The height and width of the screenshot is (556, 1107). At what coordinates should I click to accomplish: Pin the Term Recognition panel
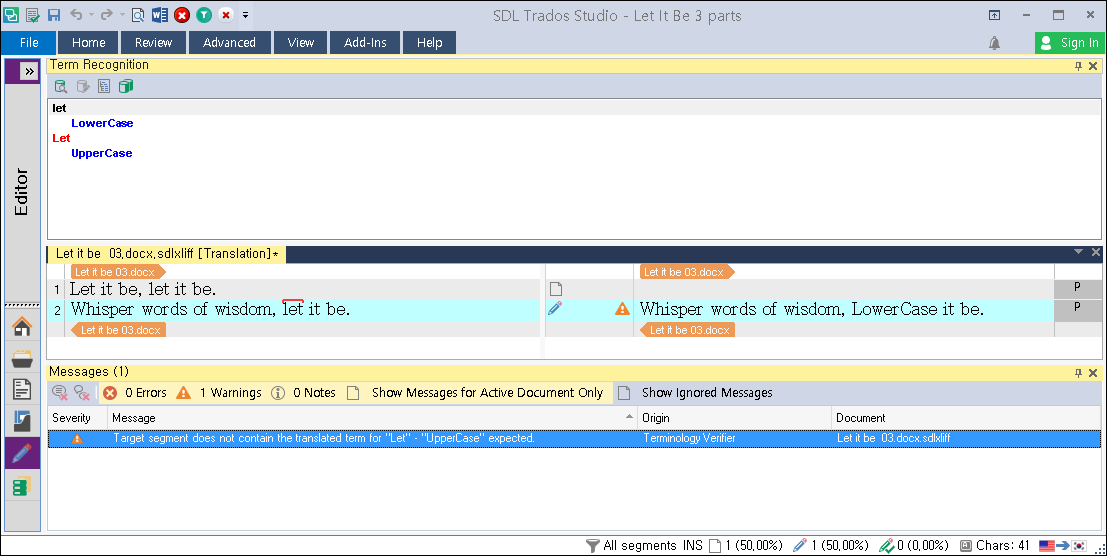(1078, 66)
